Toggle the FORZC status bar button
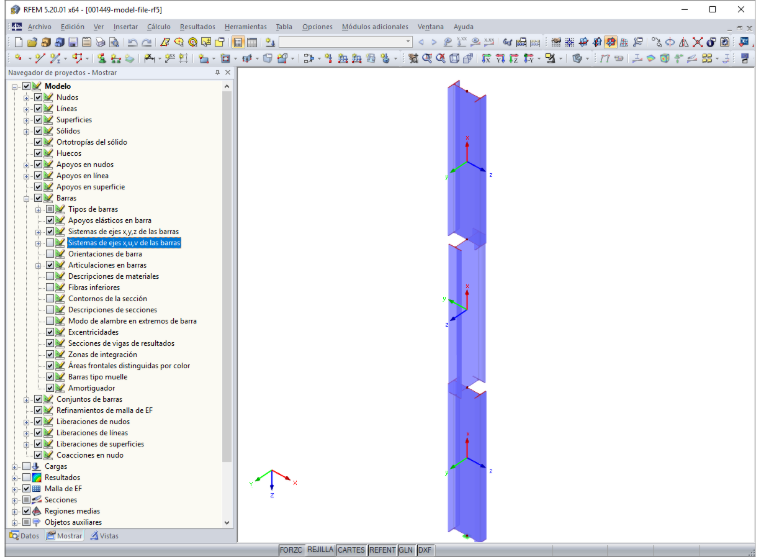The height and width of the screenshot is (557, 760). 291,550
